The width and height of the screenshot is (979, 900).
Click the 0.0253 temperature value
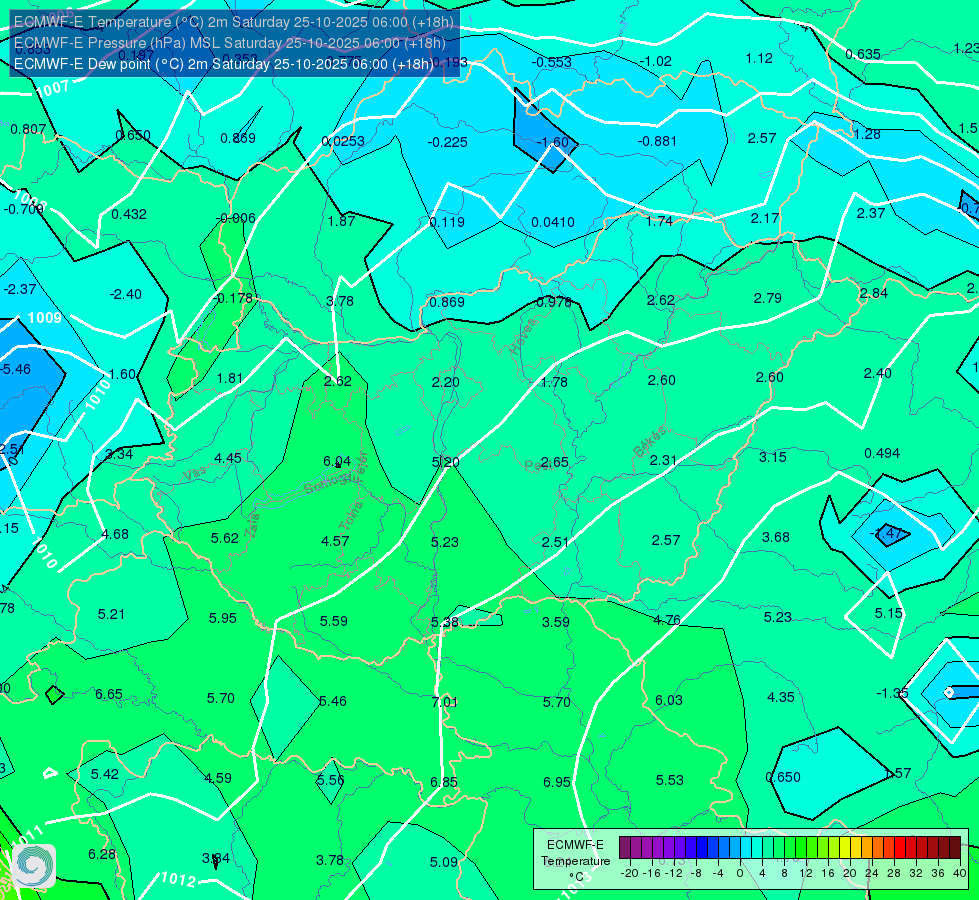tap(343, 142)
